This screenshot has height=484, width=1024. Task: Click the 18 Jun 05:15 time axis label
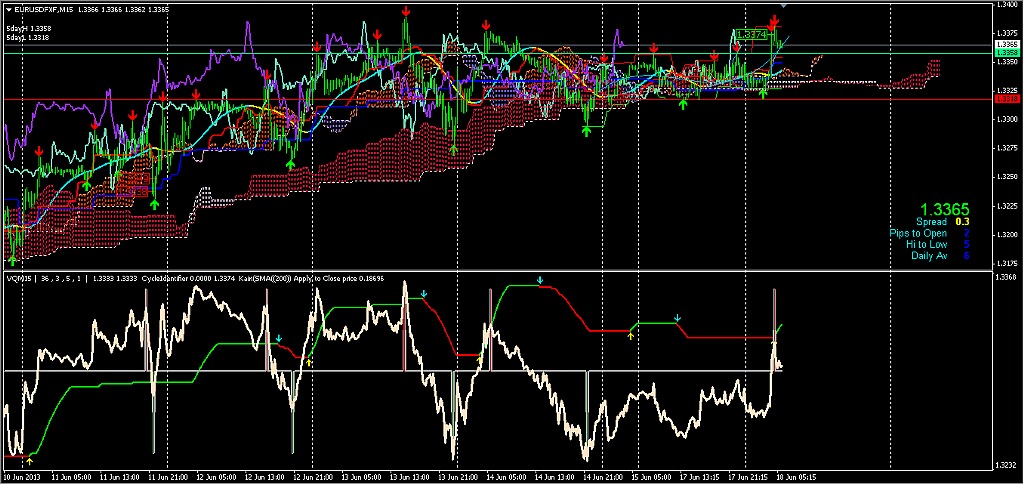(795, 478)
